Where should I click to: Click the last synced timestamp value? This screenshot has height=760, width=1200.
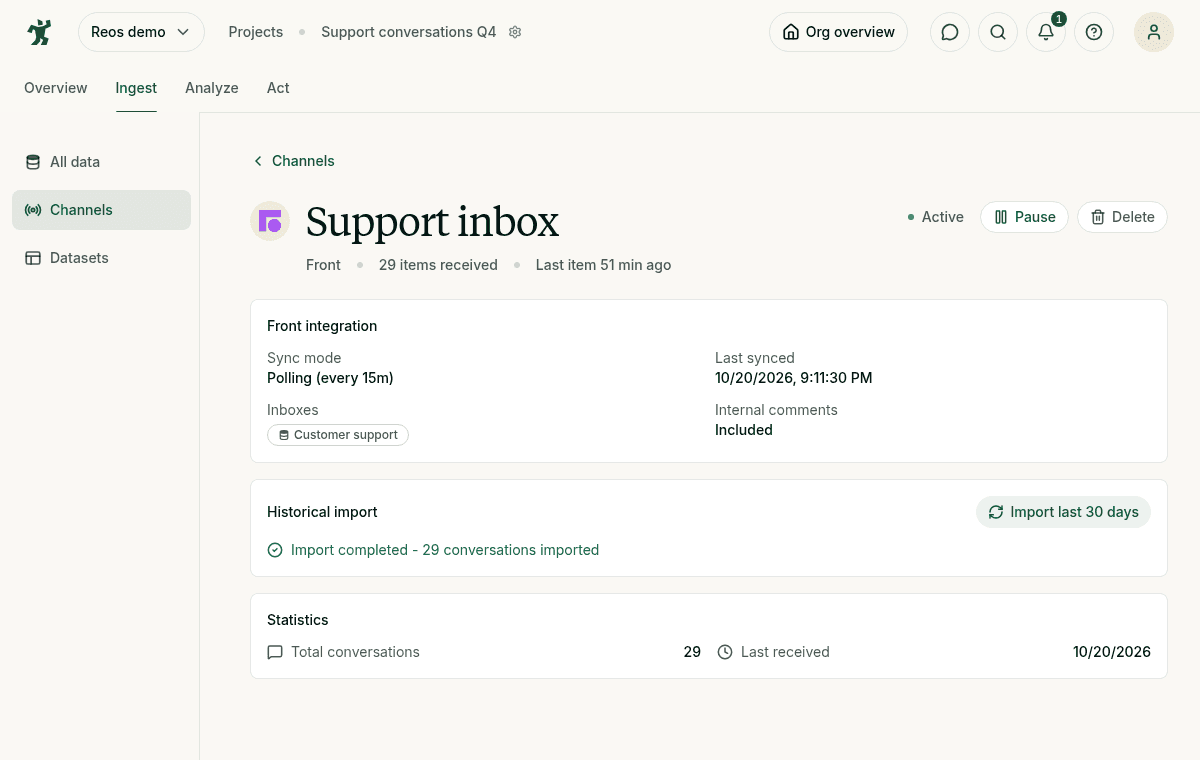coord(794,378)
